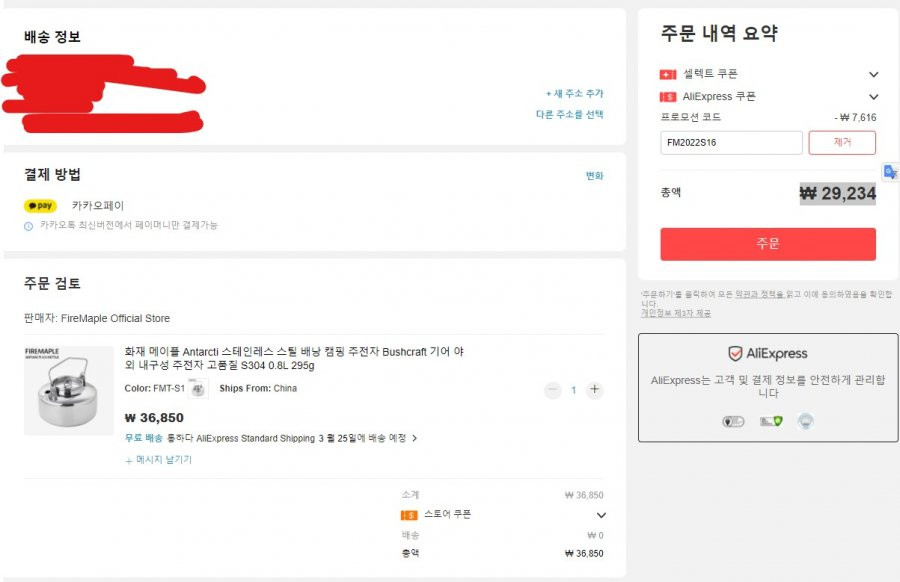Click 다른 주소를 선택 link
Screen dimensions: 900x582
click(569, 114)
